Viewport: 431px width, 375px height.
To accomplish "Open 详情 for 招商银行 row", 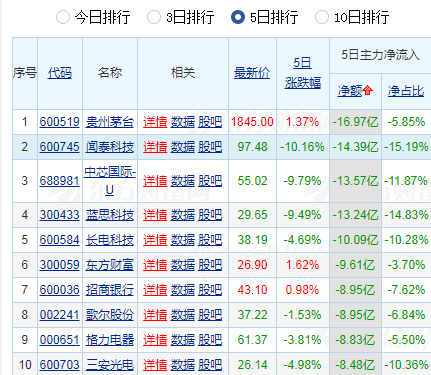I will click(x=155, y=290).
